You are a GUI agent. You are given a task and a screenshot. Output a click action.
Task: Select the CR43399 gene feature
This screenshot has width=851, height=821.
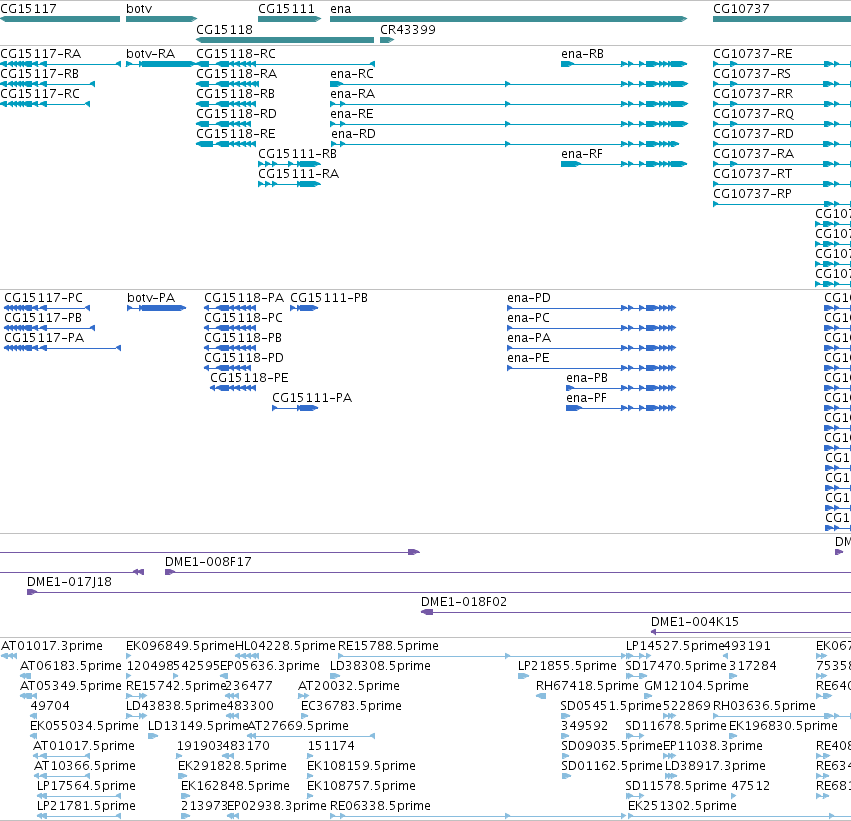[387, 40]
